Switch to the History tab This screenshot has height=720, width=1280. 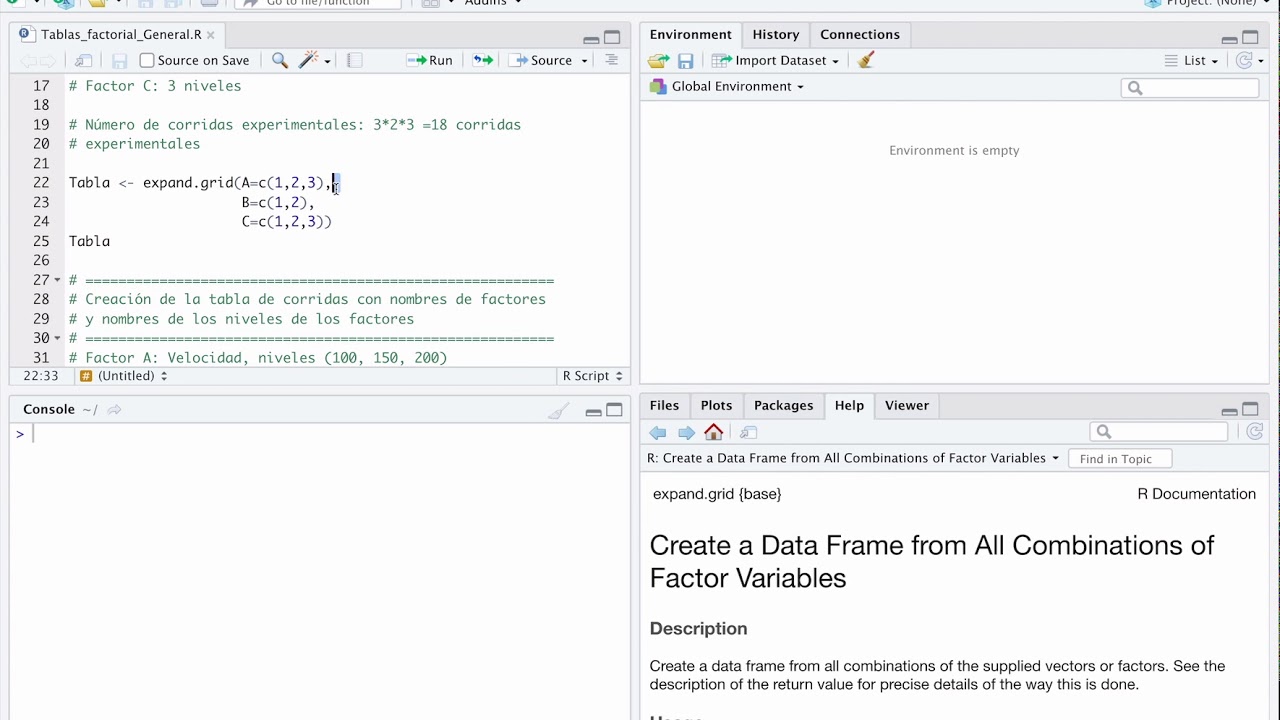point(775,34)
